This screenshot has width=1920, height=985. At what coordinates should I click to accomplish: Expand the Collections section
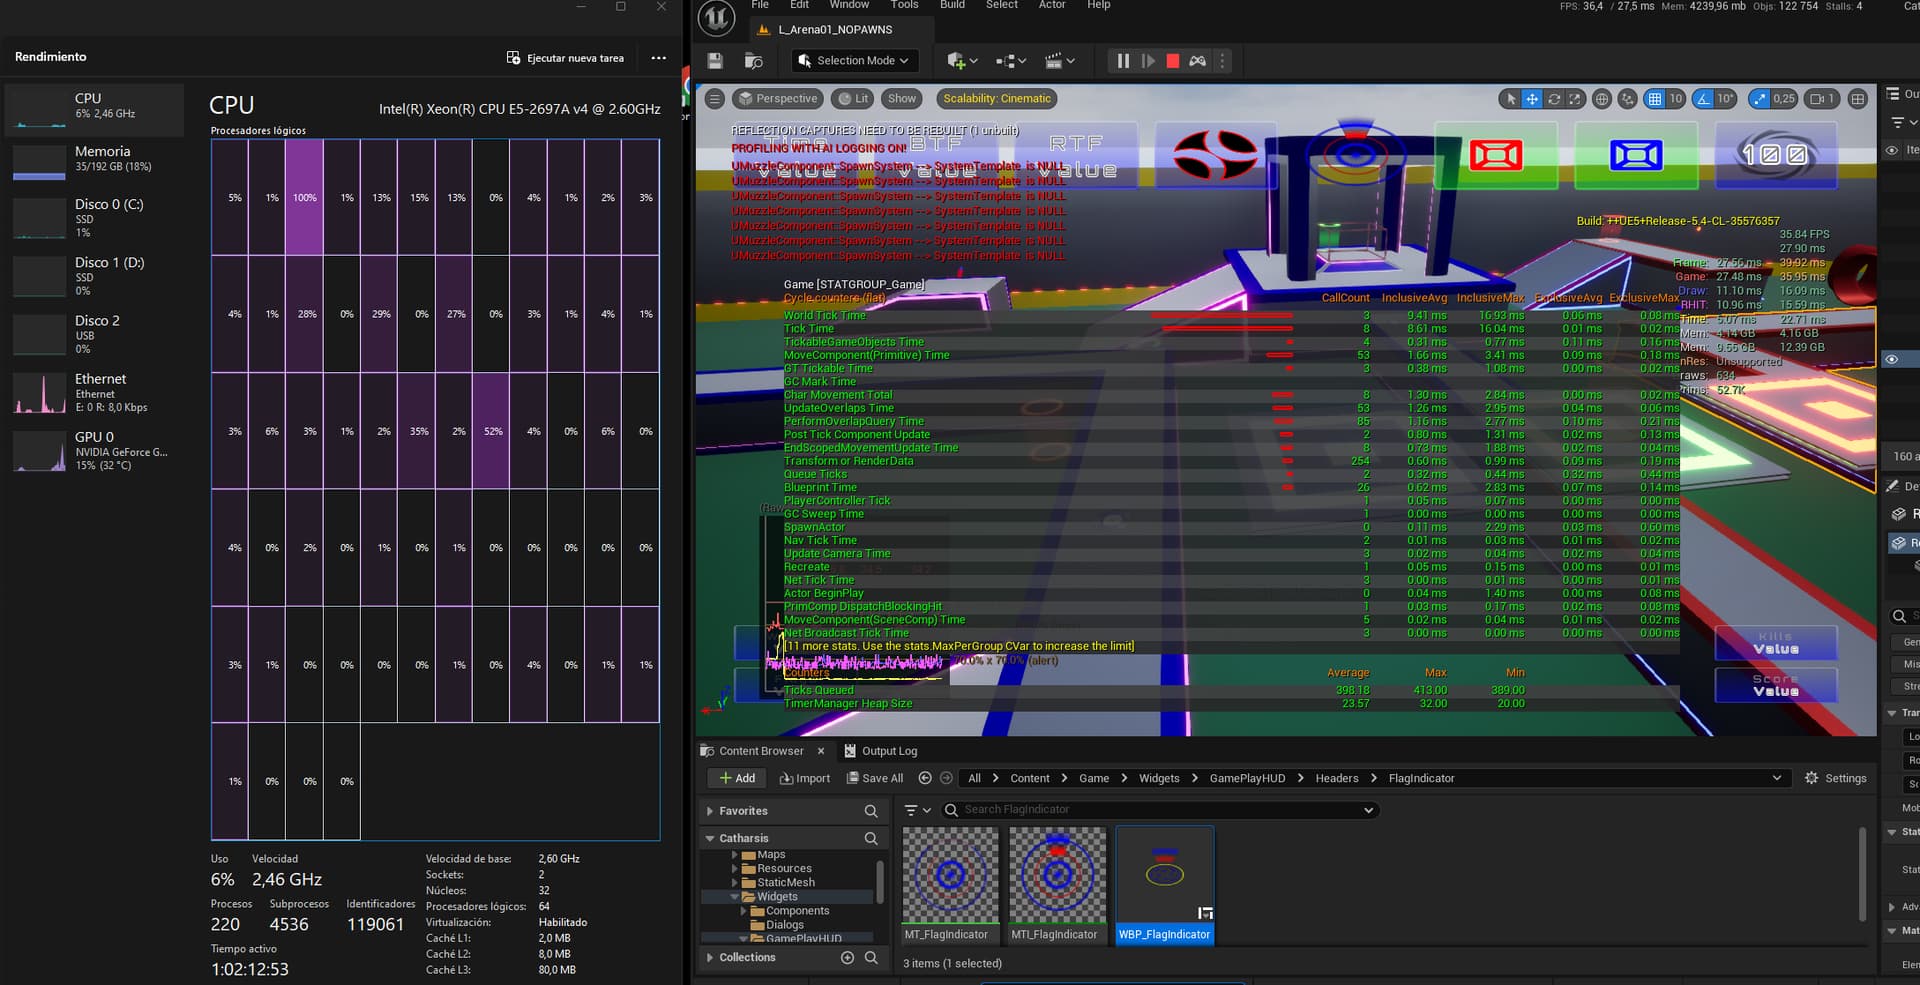click(x=710, y=958)
